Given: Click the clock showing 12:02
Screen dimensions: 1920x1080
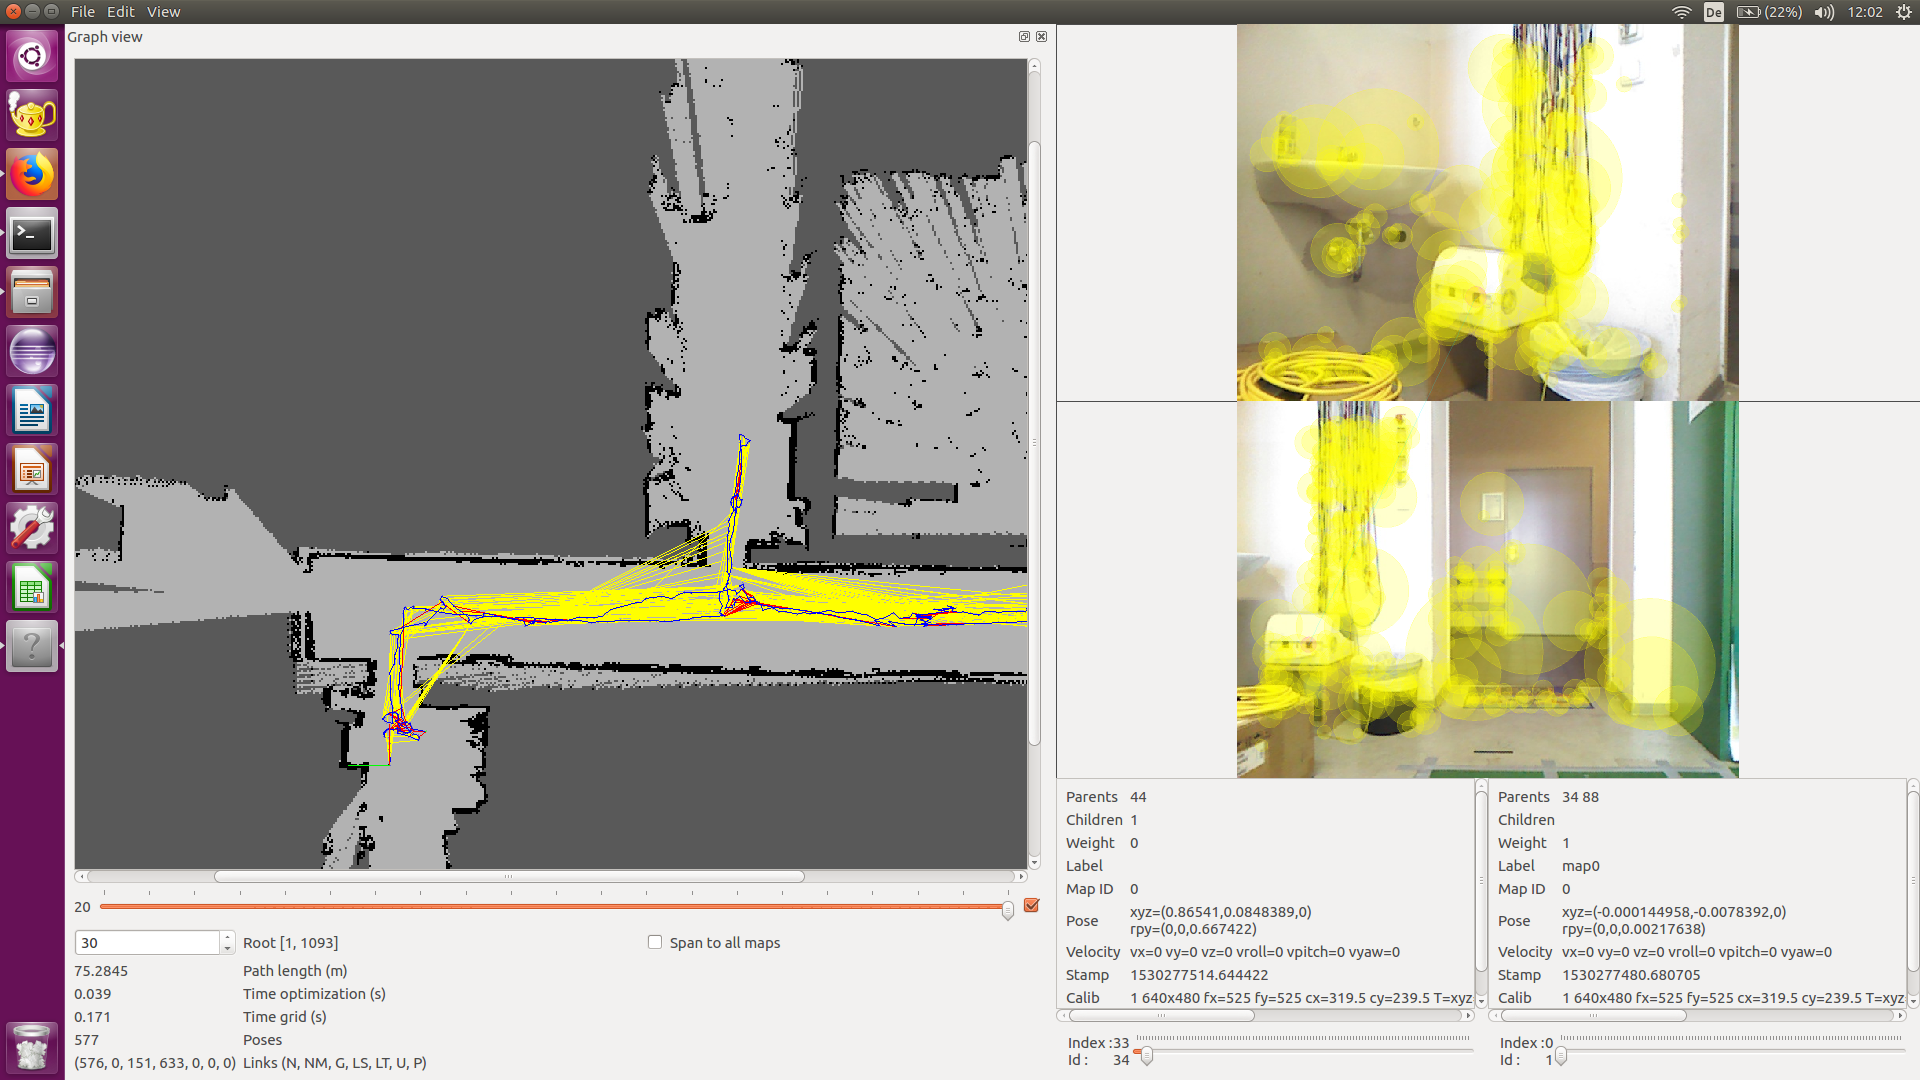Looking at the screenshot, I should point(1864,12).
